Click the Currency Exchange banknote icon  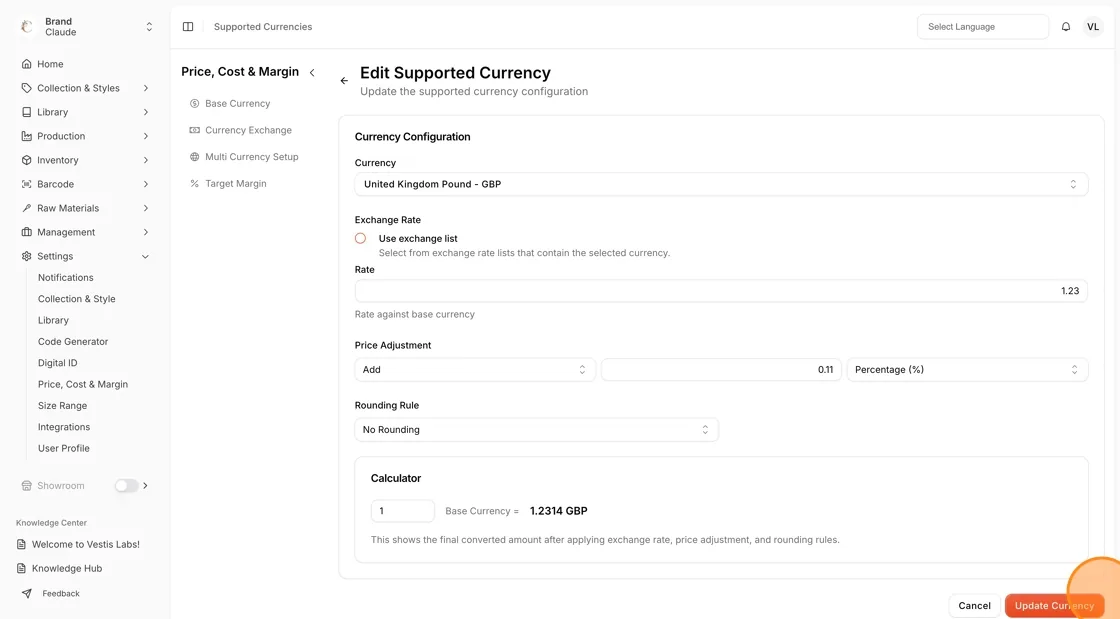pyautogui.click(x=194, y=130)
